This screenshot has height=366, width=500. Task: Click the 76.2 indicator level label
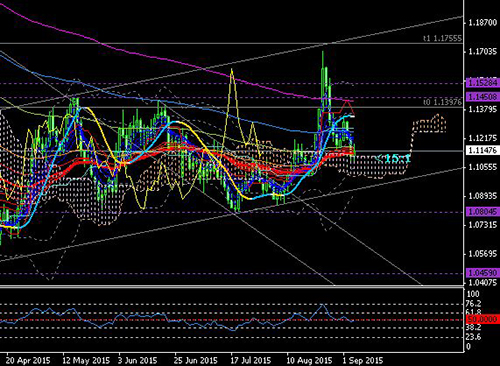[x=473, y=304]
